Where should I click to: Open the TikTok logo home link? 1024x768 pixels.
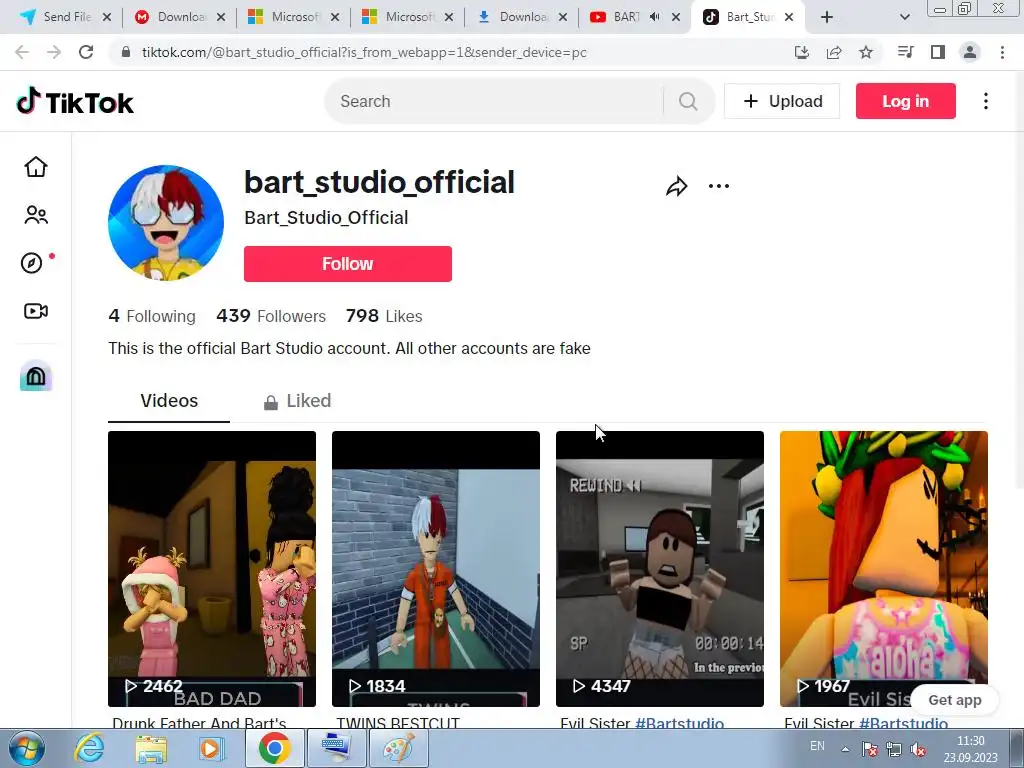[x=75, y=102]
